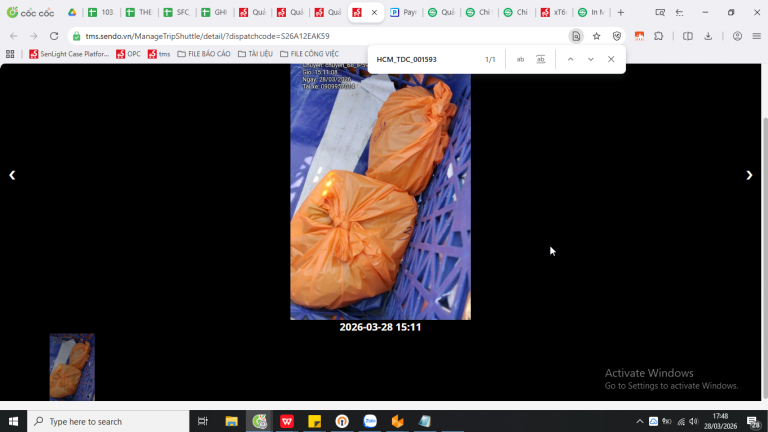Screen dimensions: 768x432
Task: Open Sticky Notes from the taskbar
Action: tap(314, 421)
